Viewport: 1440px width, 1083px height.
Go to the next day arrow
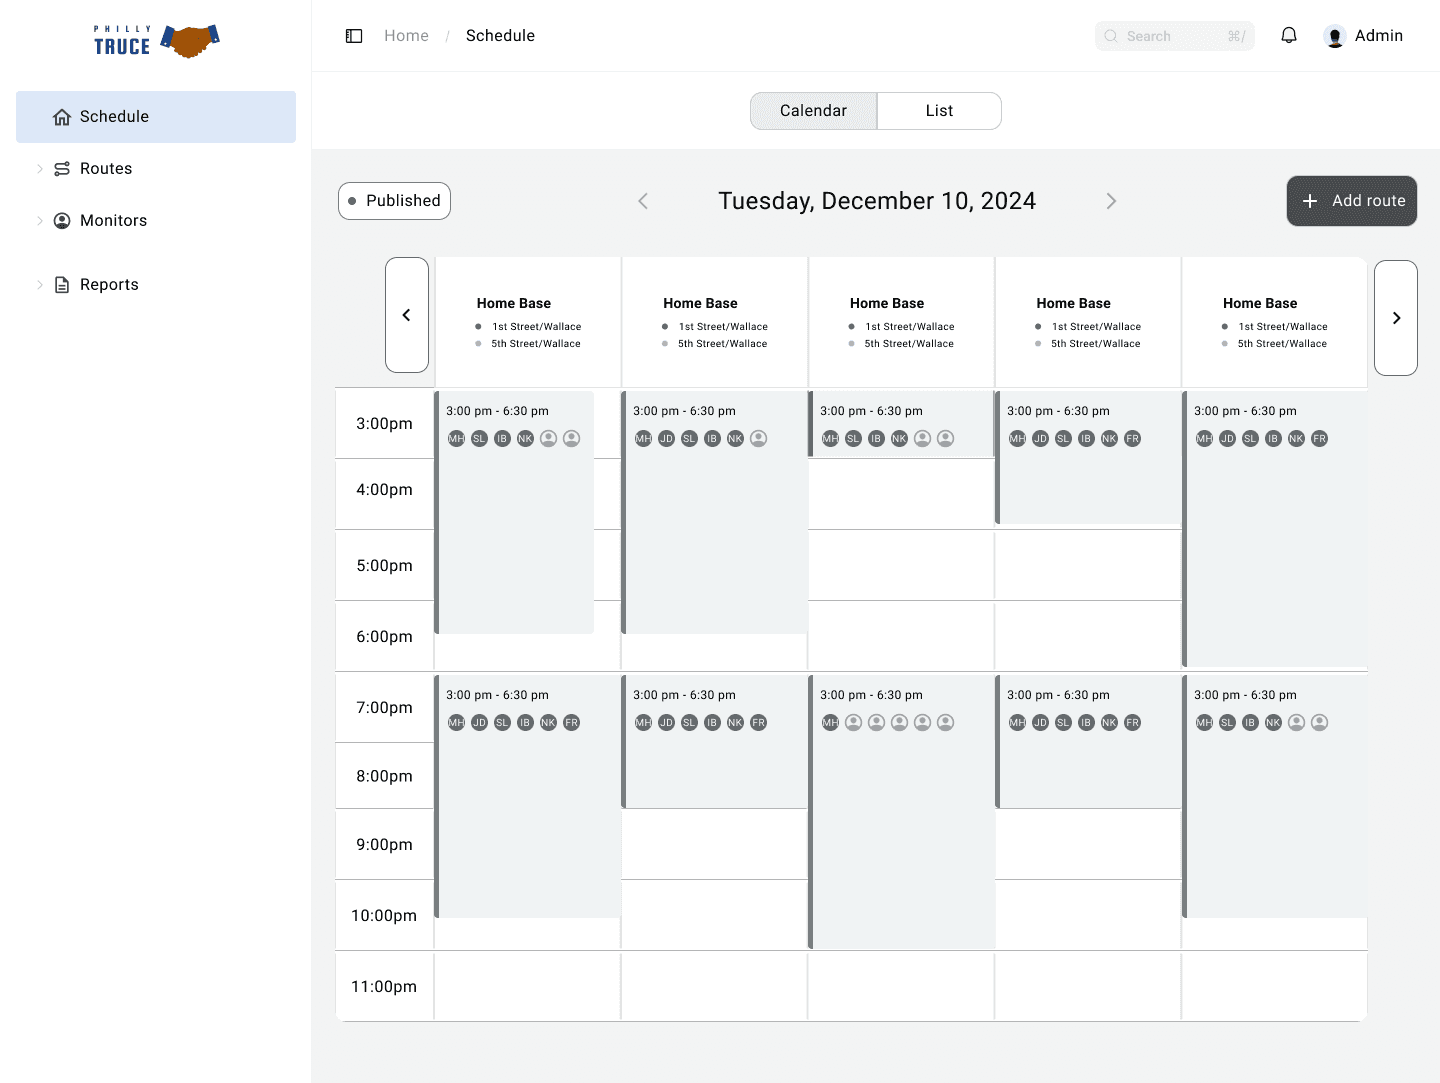[1111, 201]
